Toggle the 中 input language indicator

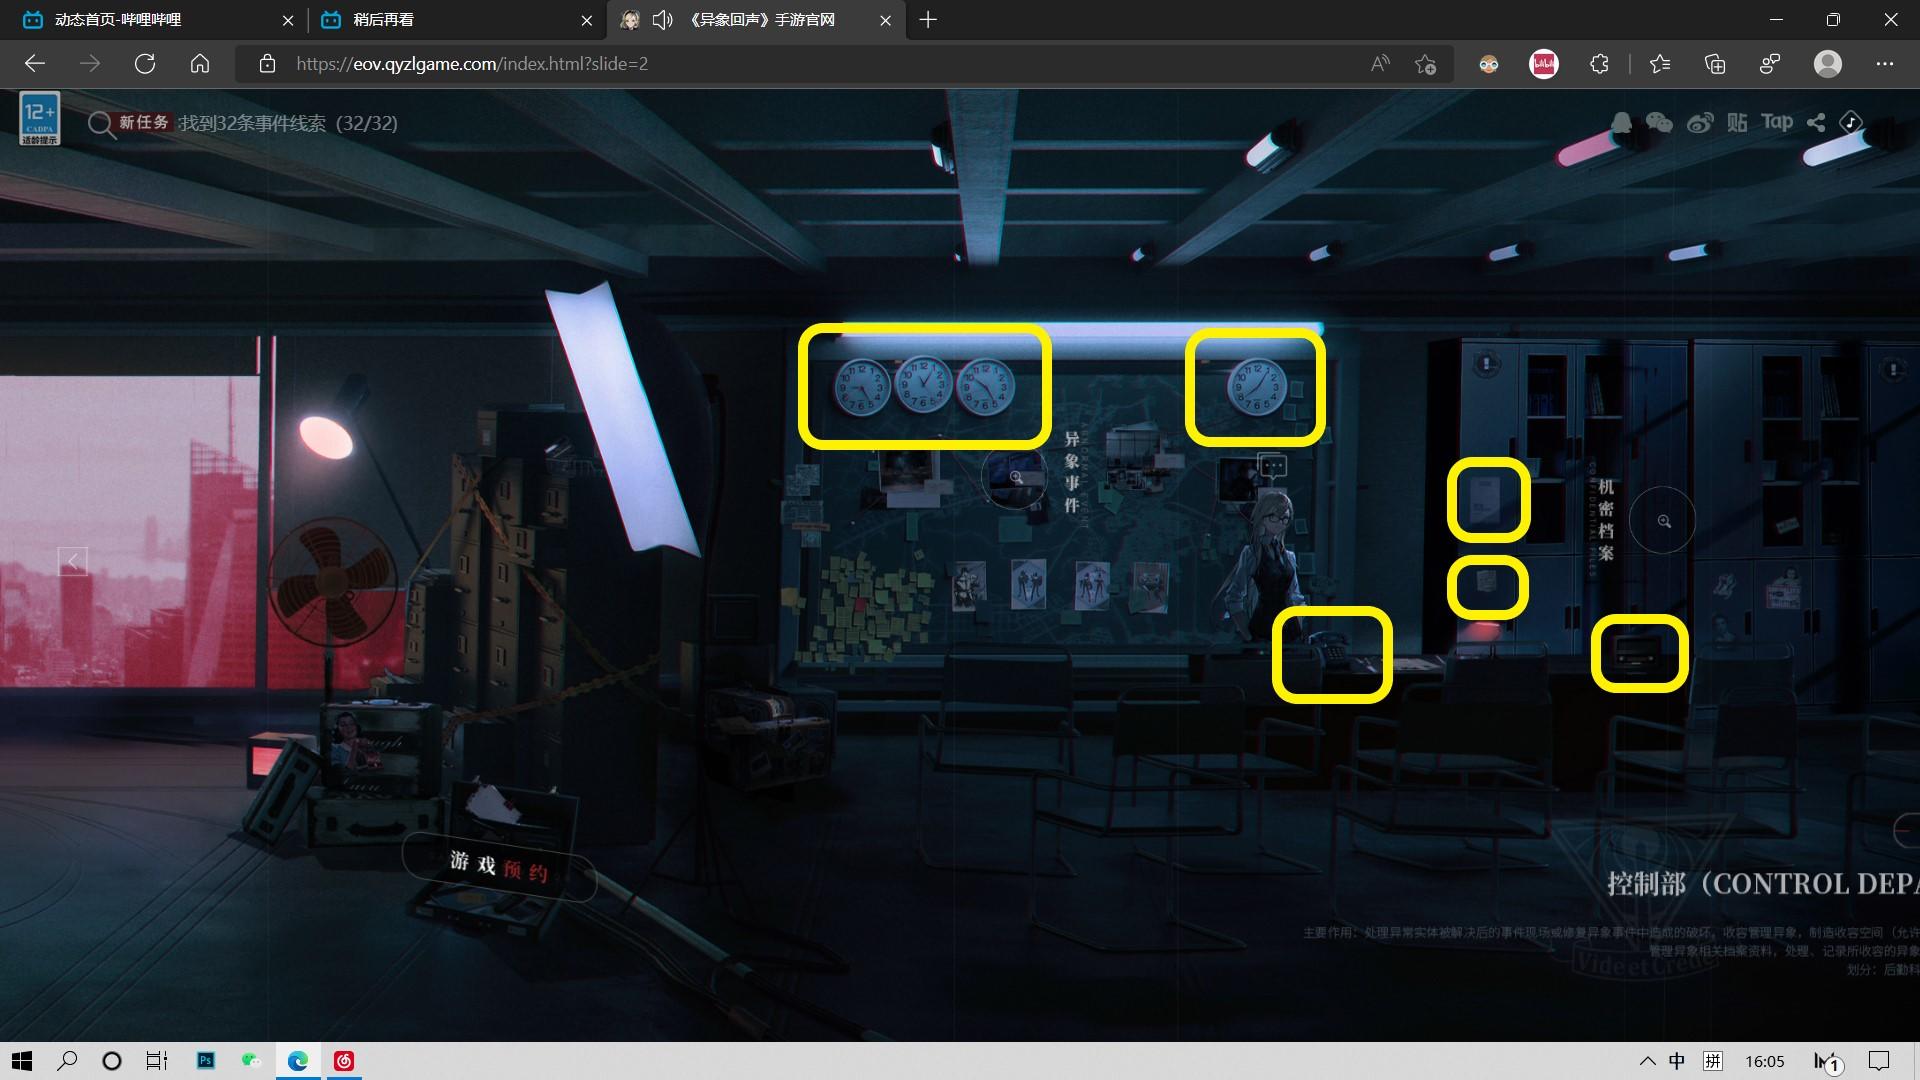(x=1677, y=1061)
